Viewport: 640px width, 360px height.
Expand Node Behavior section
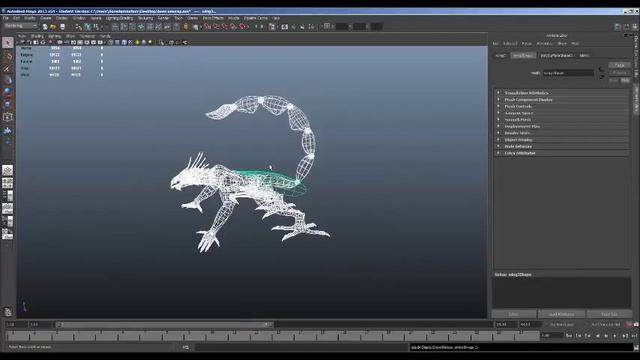tap(561, 147)
